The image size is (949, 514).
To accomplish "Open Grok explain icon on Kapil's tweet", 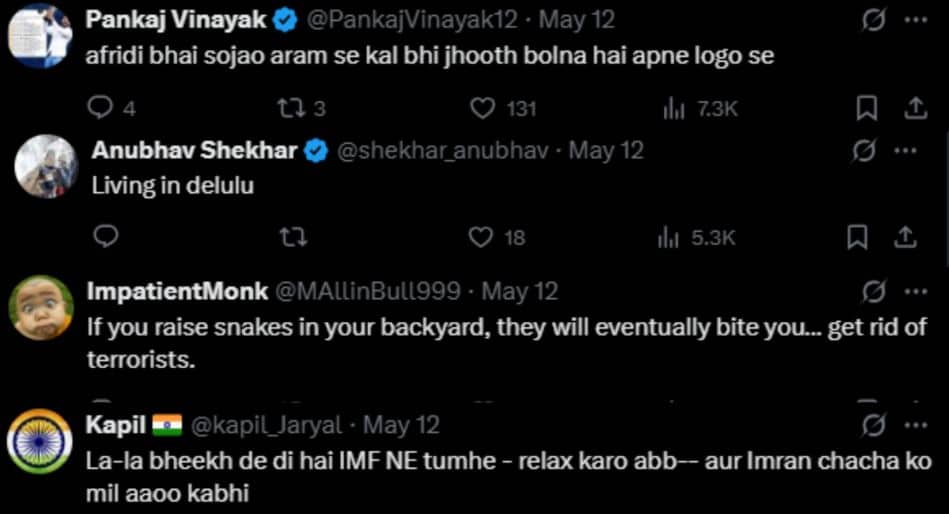I will [873, 425].
